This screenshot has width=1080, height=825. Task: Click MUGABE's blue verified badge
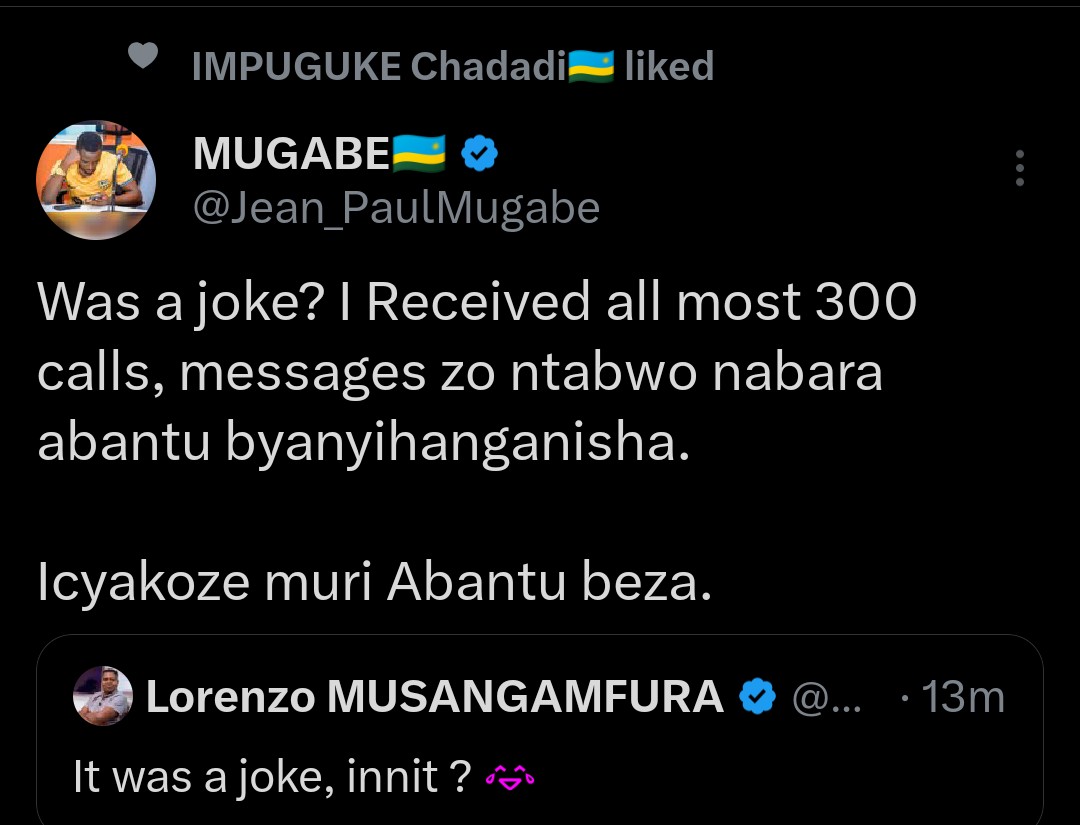[480, 154]
